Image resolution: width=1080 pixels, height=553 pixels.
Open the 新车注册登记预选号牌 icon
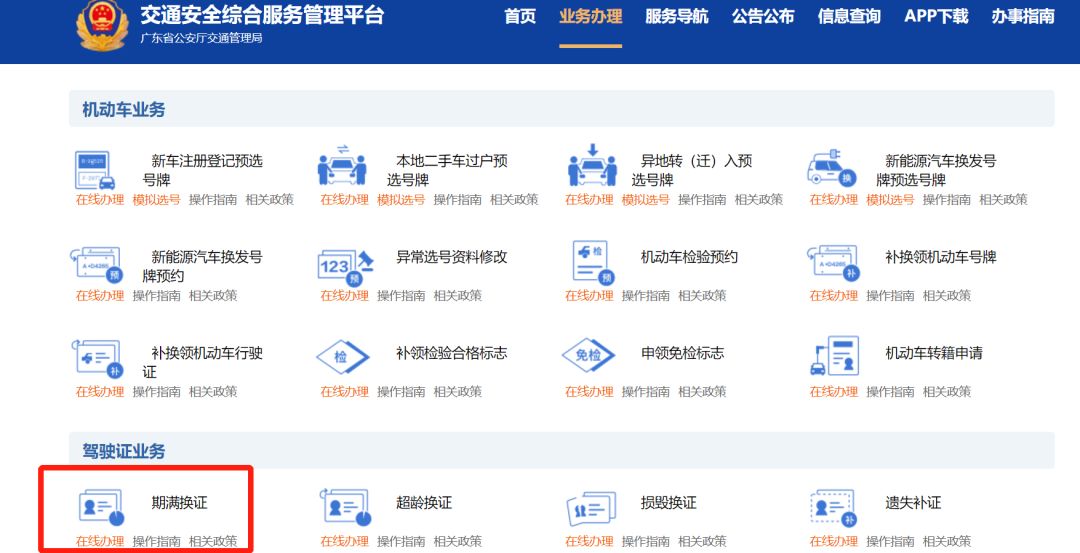tap(95, 170)
